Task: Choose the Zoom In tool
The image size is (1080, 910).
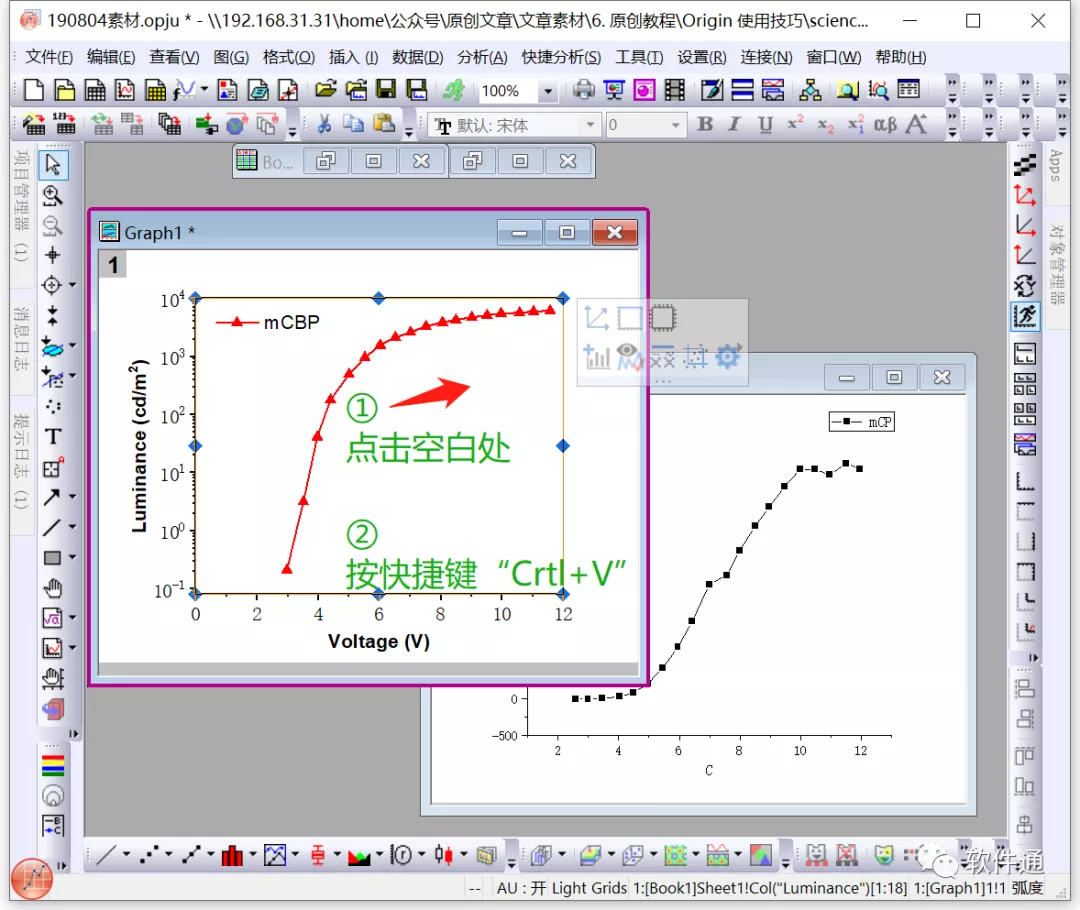Action: 52,195
